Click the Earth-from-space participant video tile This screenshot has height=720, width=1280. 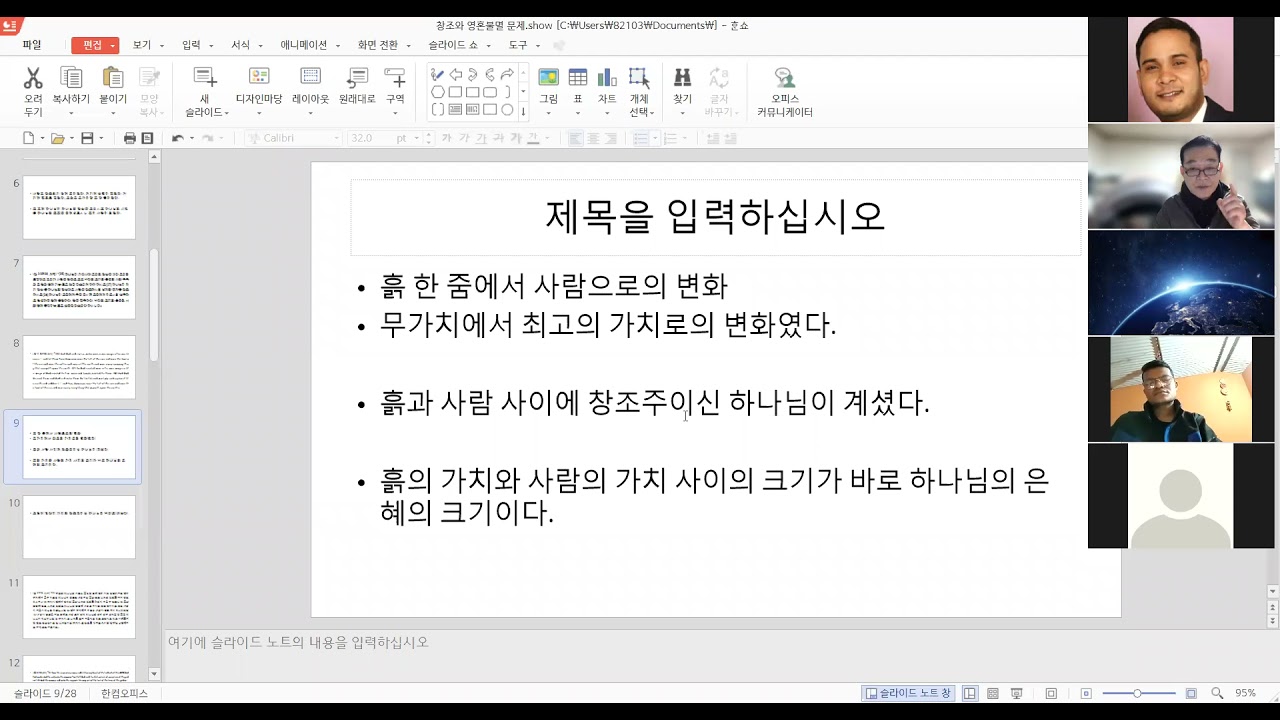click(1181, 283)
